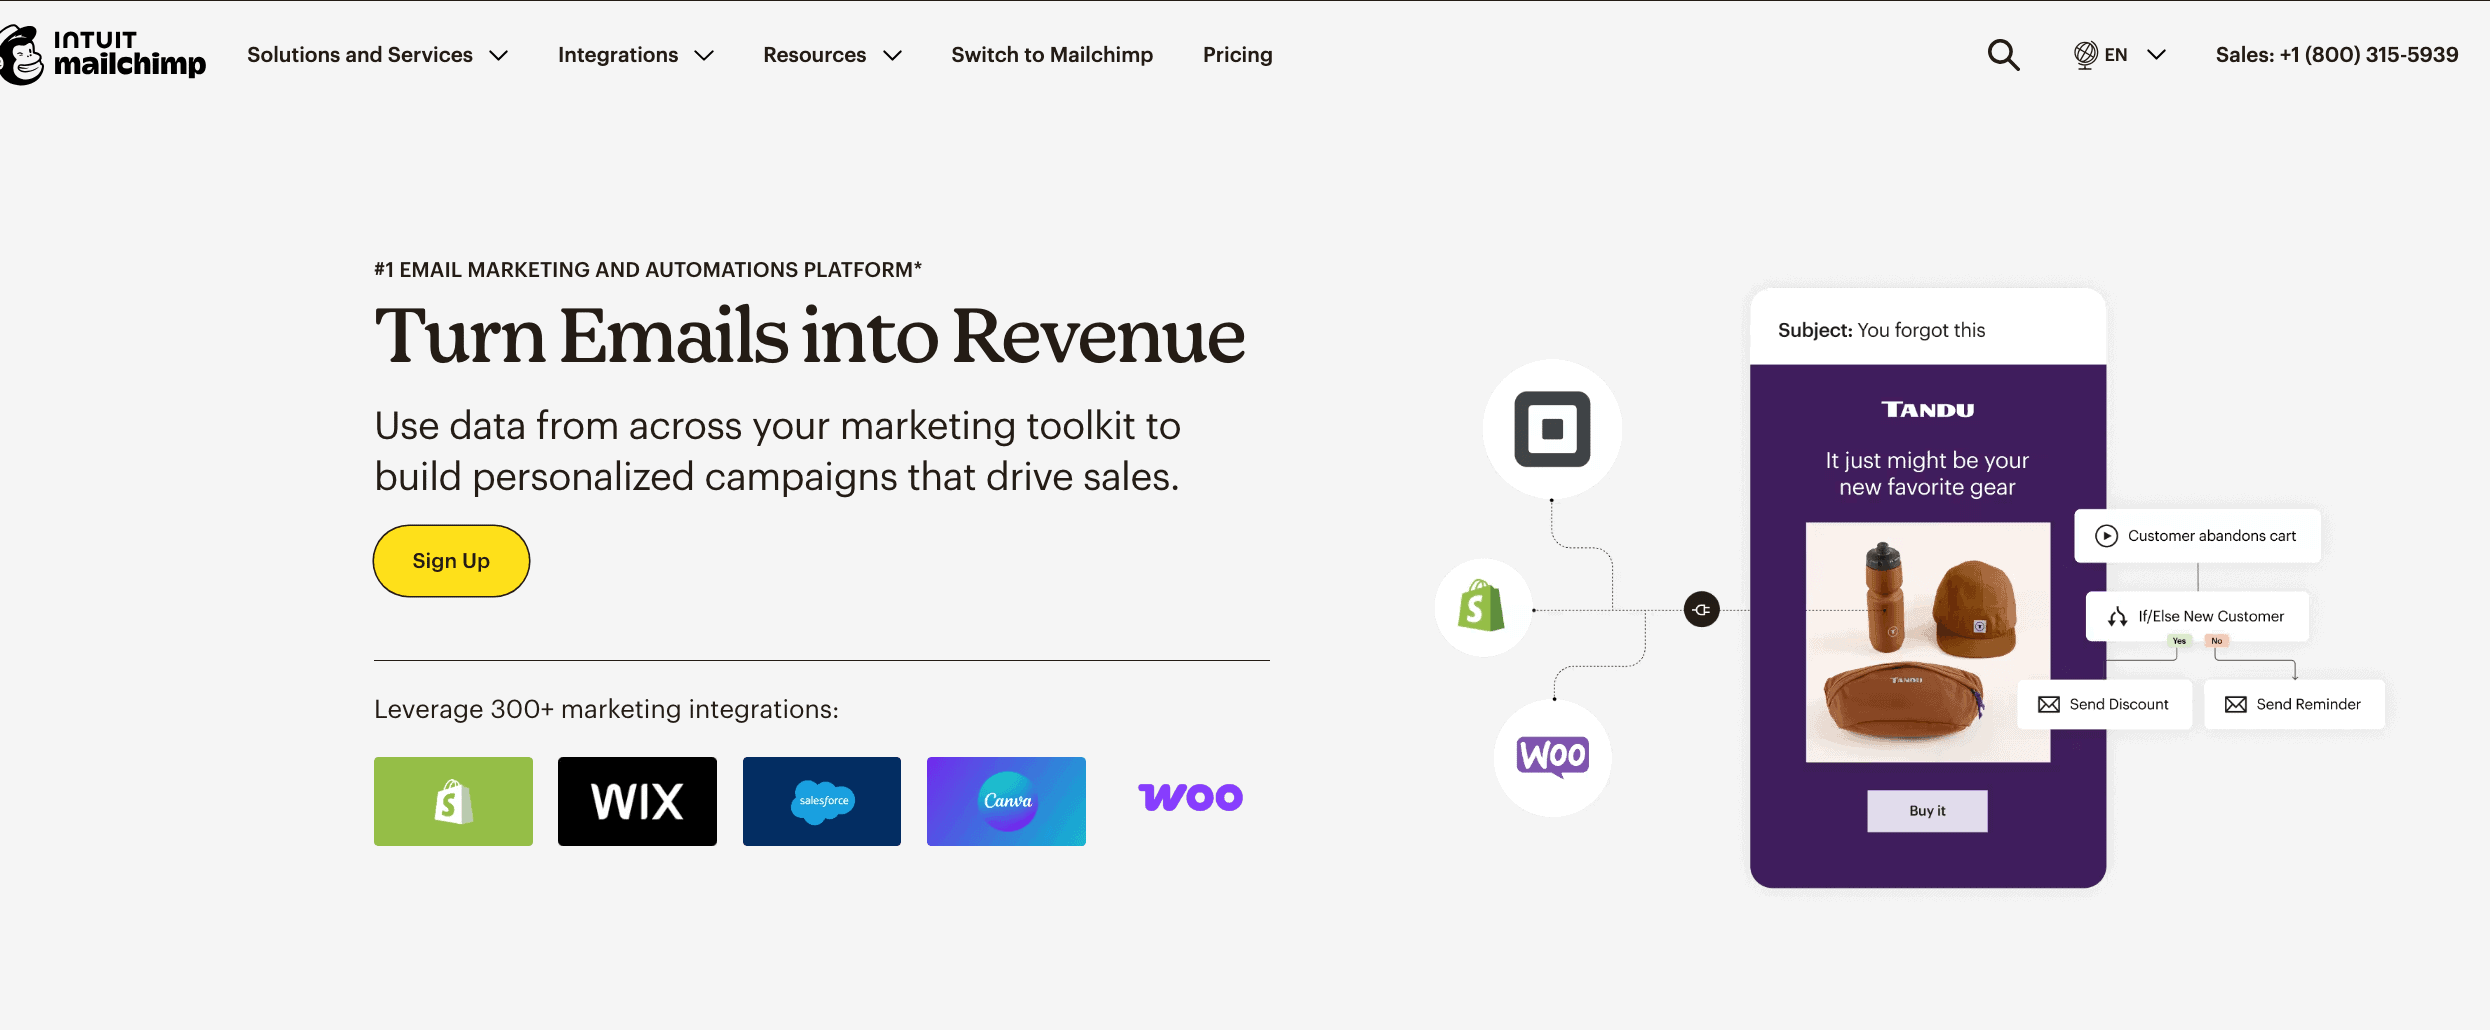This screenshot has width=2490, height=1030.
Task: Click the Shopify bag circle in illustration
Action: tap(1483, 607)
